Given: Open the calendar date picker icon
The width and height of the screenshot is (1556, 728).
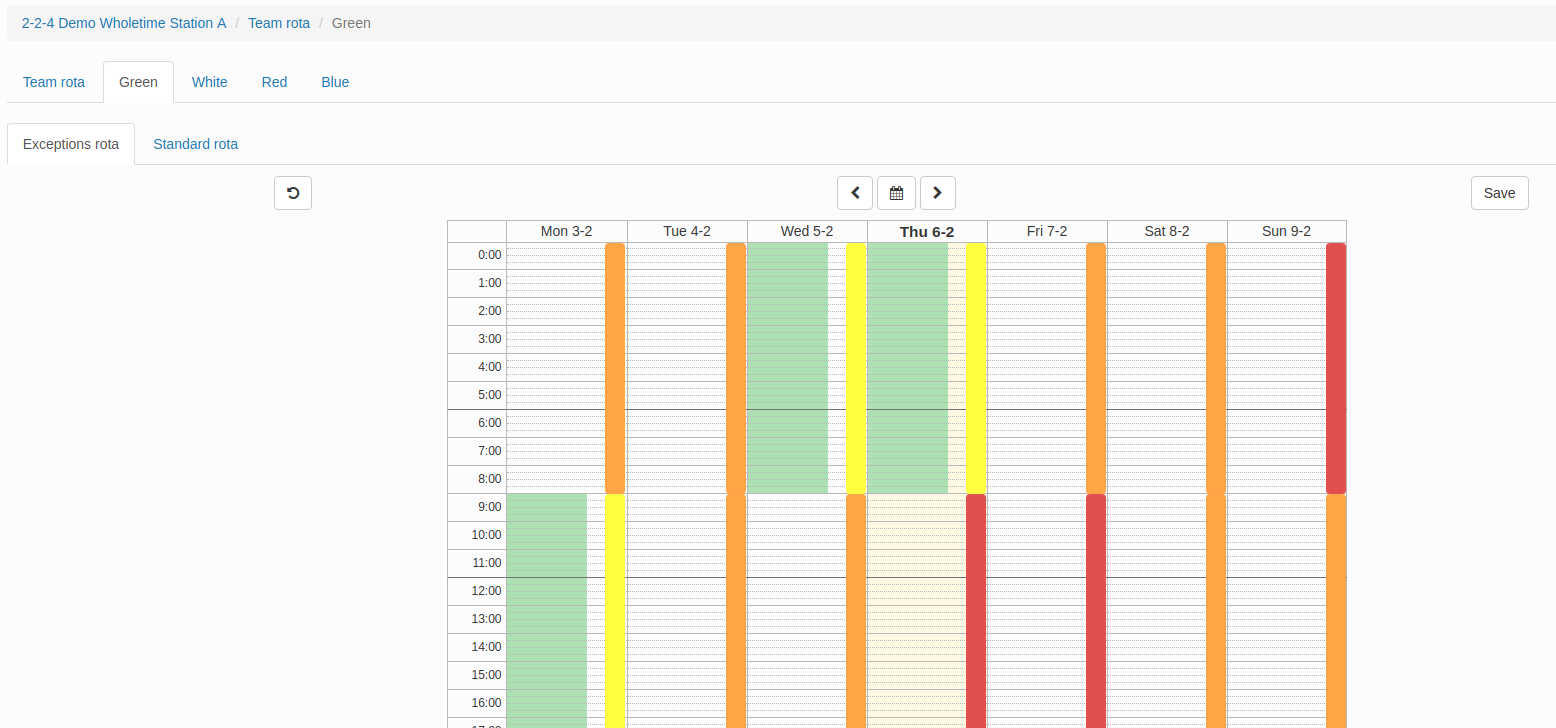Looking at the screenshot, I should (x=896, y=193).
